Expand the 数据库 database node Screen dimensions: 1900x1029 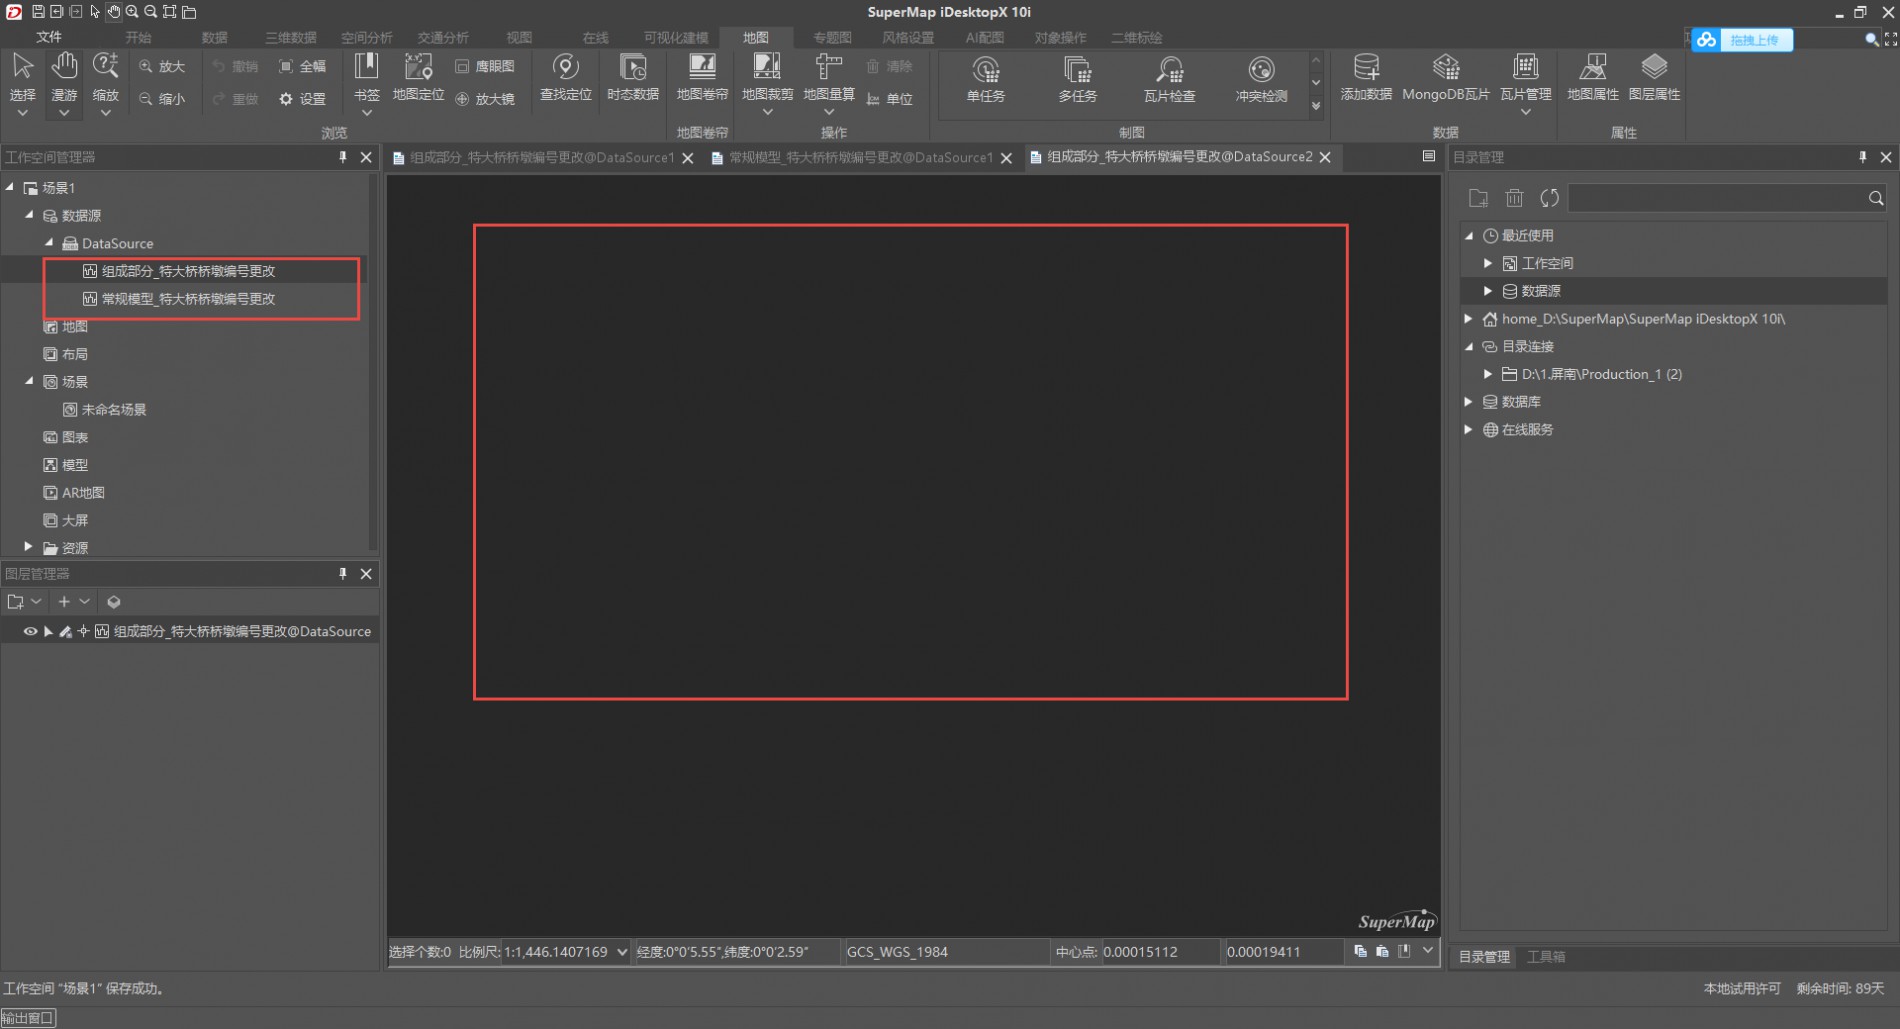click(x=1469, y=401)
